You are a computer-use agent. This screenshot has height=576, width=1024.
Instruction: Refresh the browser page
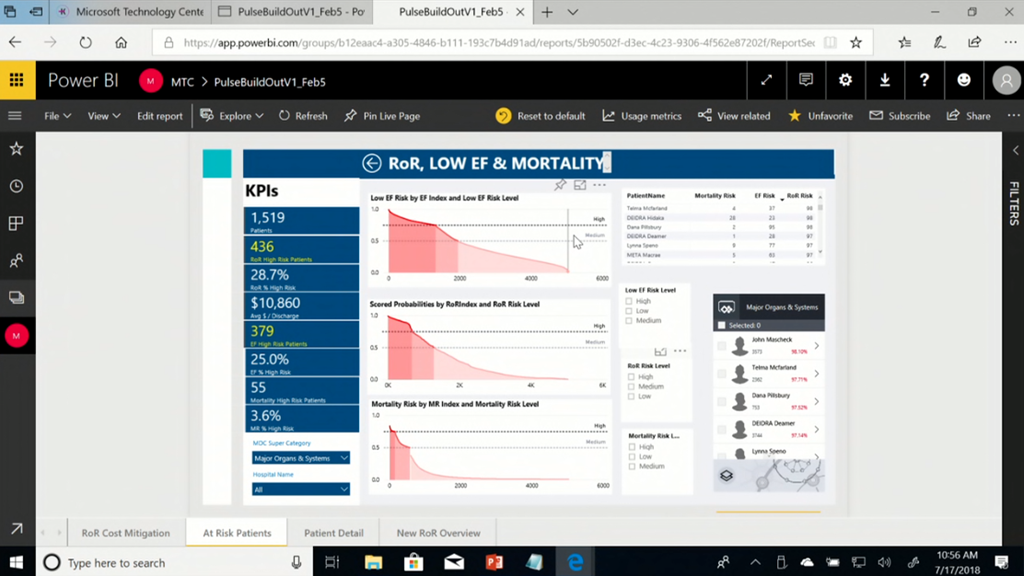coord(86,42)
